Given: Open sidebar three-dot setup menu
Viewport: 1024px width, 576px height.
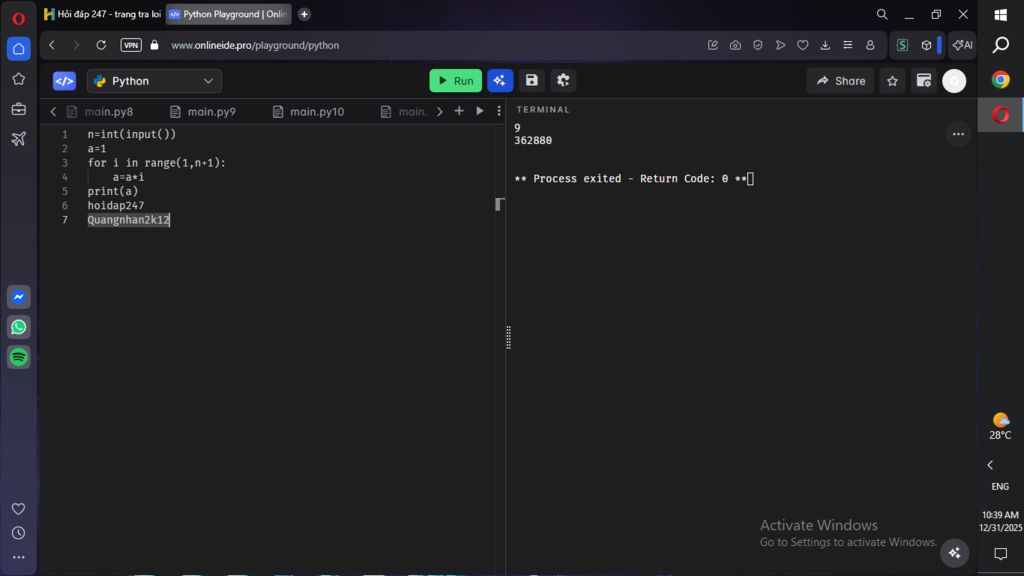Looking at the screenshot, I should click(18, 557).
